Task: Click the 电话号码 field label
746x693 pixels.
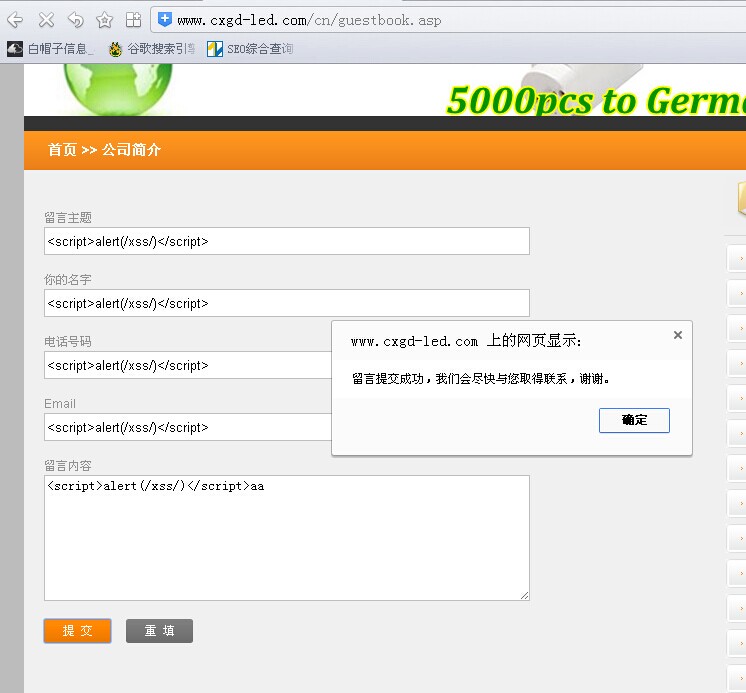Action: pos(68,342)
